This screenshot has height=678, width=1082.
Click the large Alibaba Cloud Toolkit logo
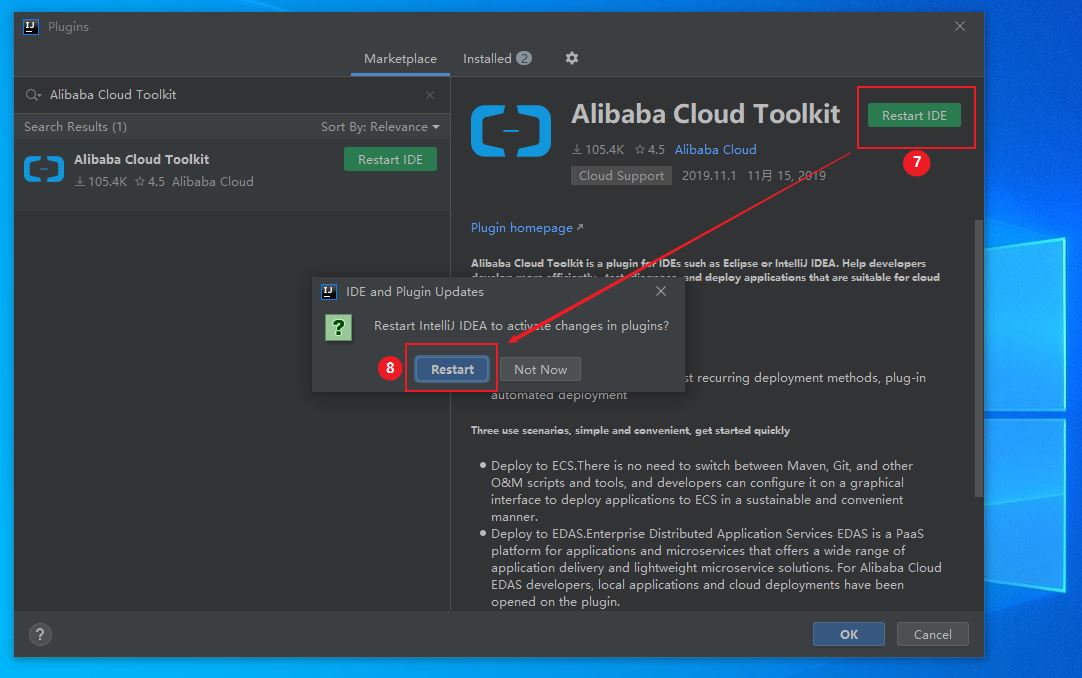point(510,131)
